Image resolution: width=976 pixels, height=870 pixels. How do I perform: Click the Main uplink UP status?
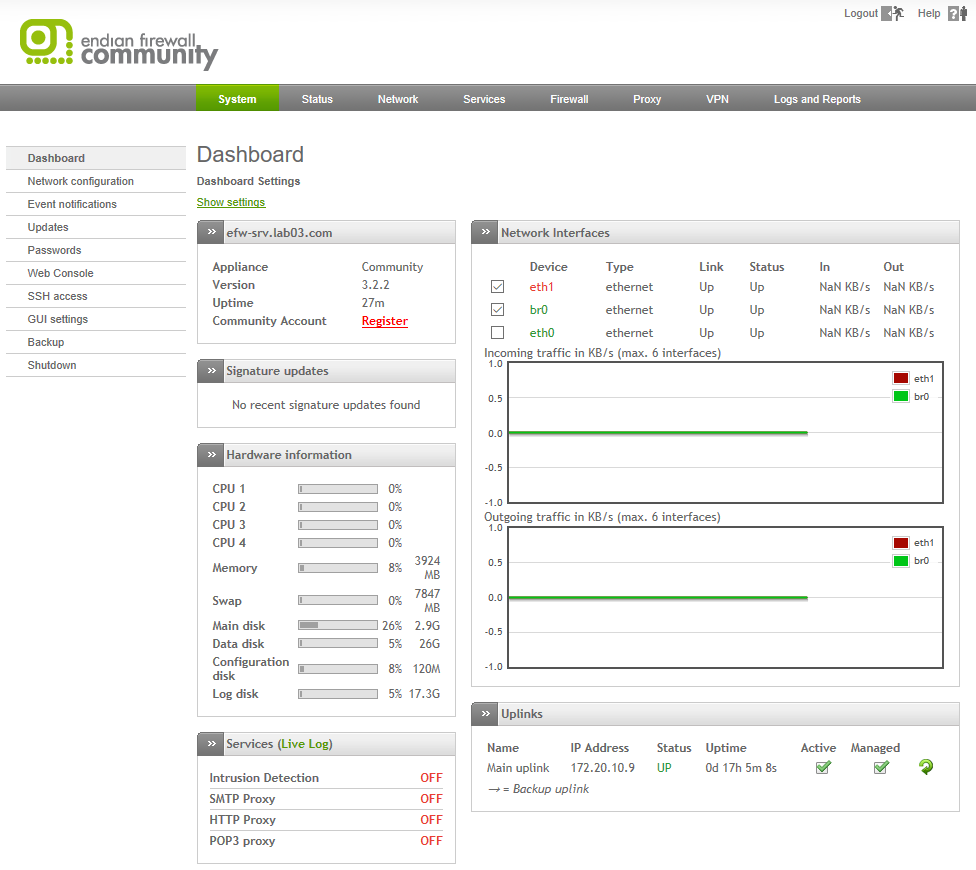pyautogui.click(x=664, y=768)
